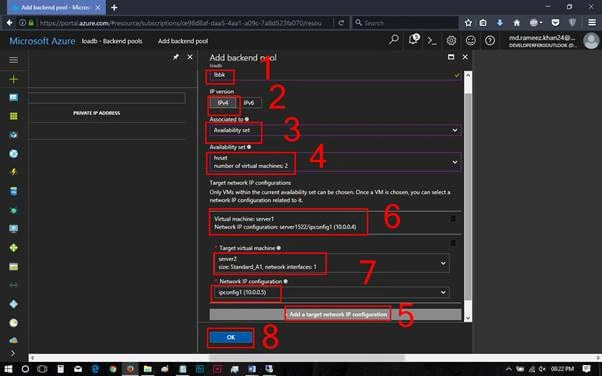
Task: Close the Backend pools blade
Action: [x=190, y=57]
